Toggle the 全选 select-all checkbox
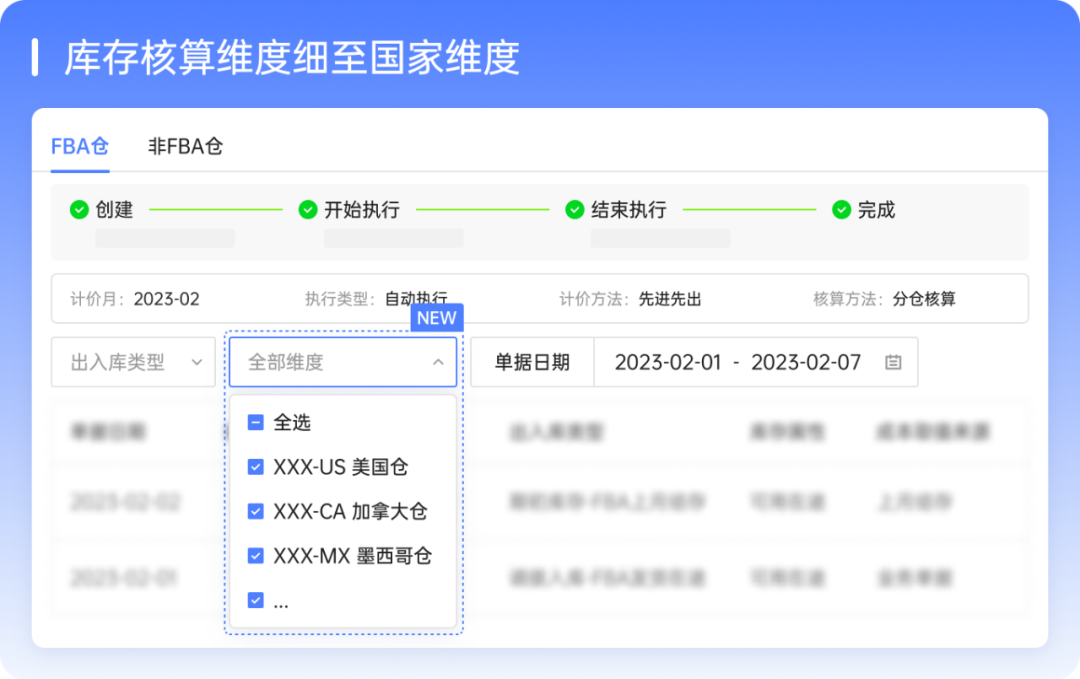The image size is (1080, 679). [256, 422]
